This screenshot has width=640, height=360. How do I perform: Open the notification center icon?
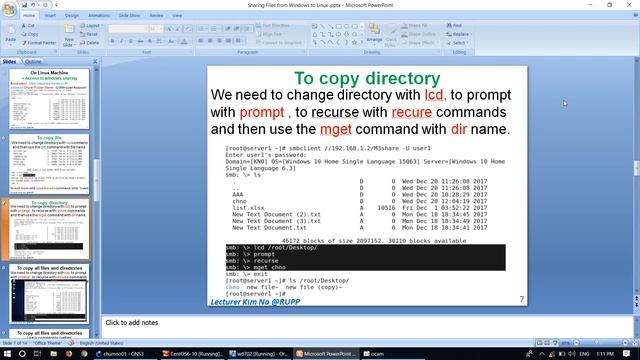626,354
